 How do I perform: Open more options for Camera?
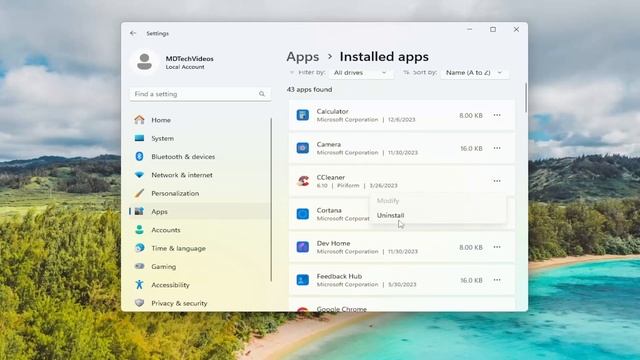click(x=497, y=148)
